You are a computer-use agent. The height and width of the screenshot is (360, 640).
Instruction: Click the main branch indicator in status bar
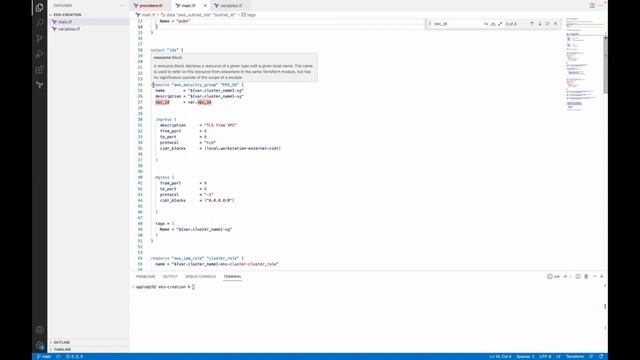pos(44,356)
